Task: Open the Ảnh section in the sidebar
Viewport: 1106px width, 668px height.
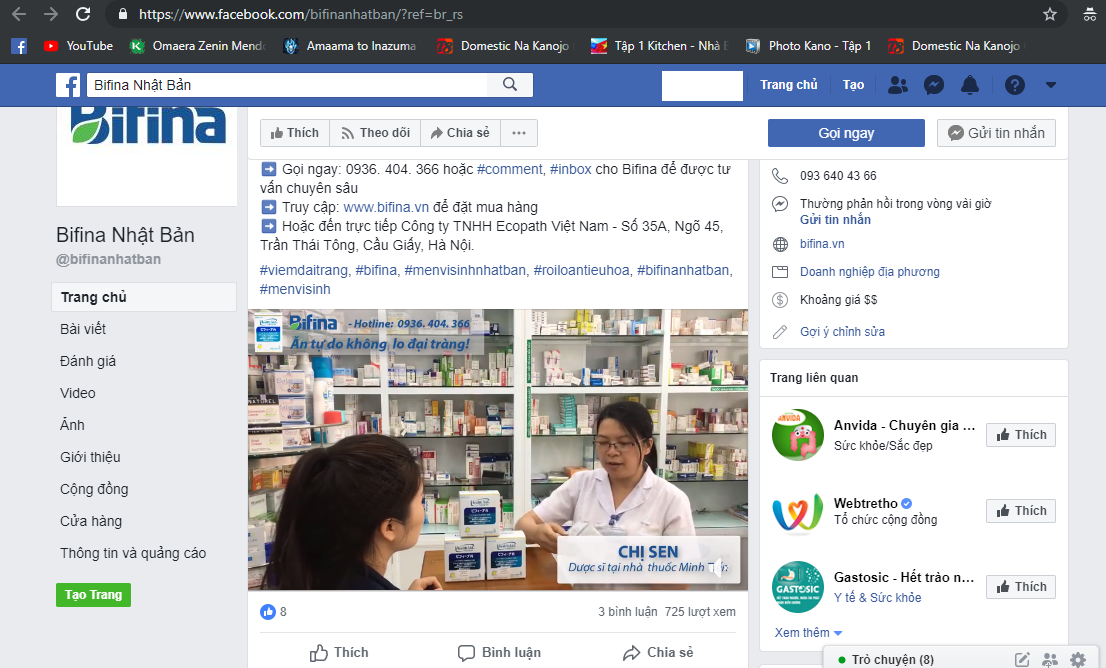Action: [72, 425]
